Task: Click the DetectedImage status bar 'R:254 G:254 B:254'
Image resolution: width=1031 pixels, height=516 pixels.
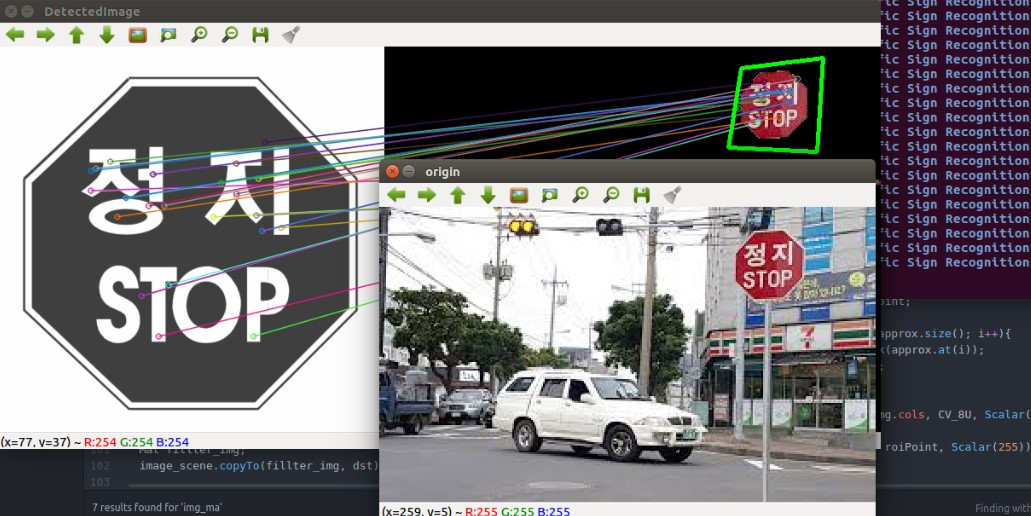Action: click(x=136, y=442)
